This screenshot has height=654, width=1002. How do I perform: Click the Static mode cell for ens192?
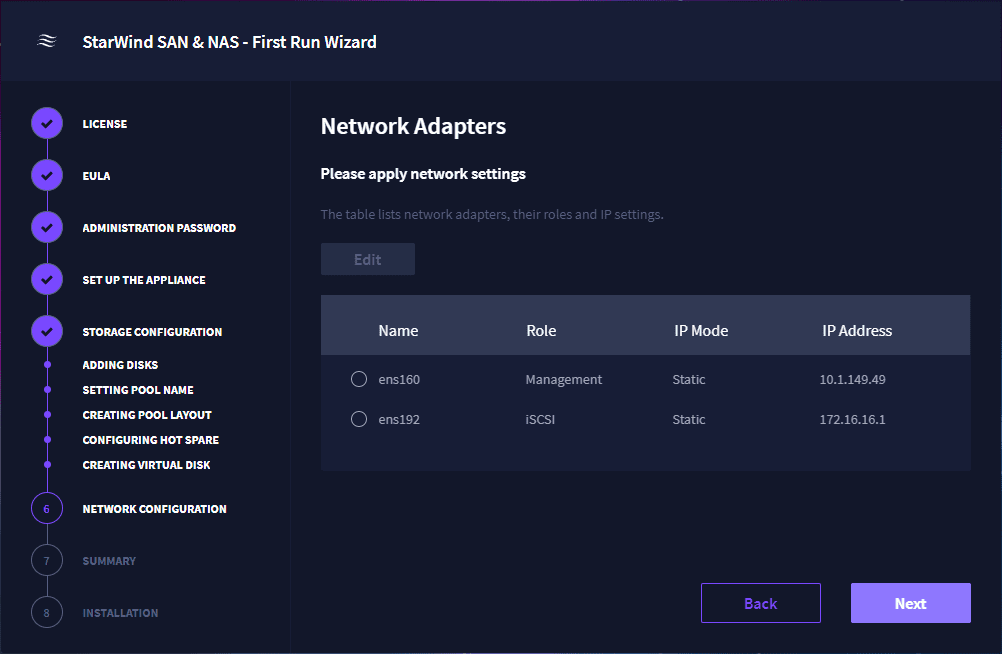point(689,419)
